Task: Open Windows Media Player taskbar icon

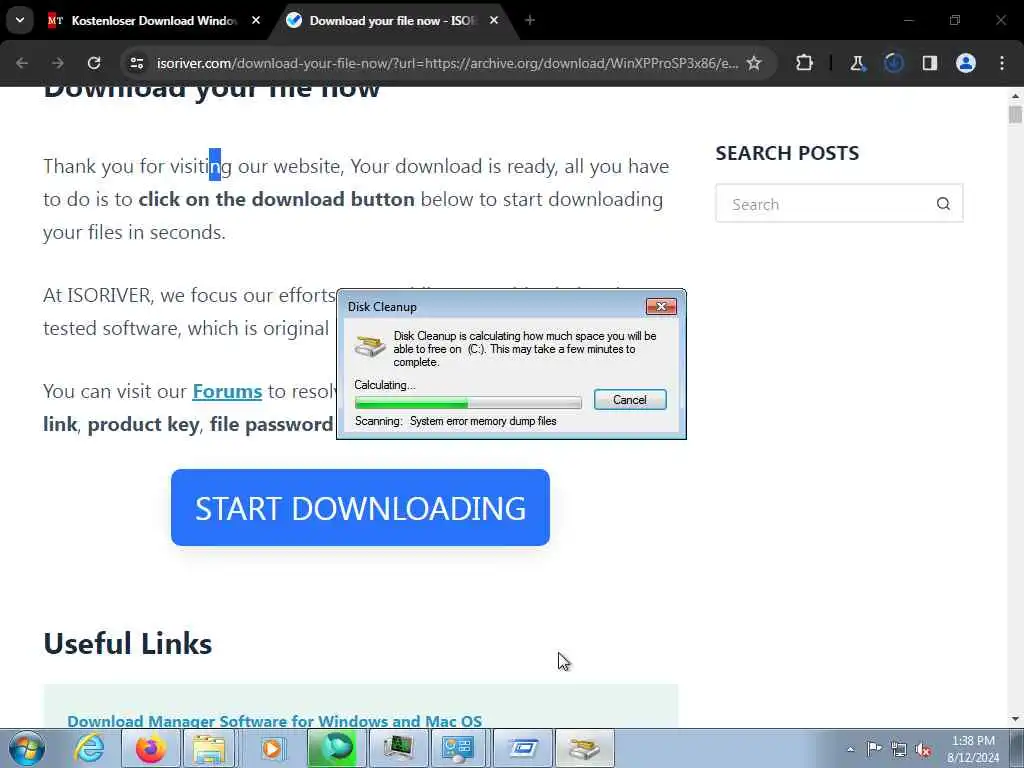Action: click(272, 748)
